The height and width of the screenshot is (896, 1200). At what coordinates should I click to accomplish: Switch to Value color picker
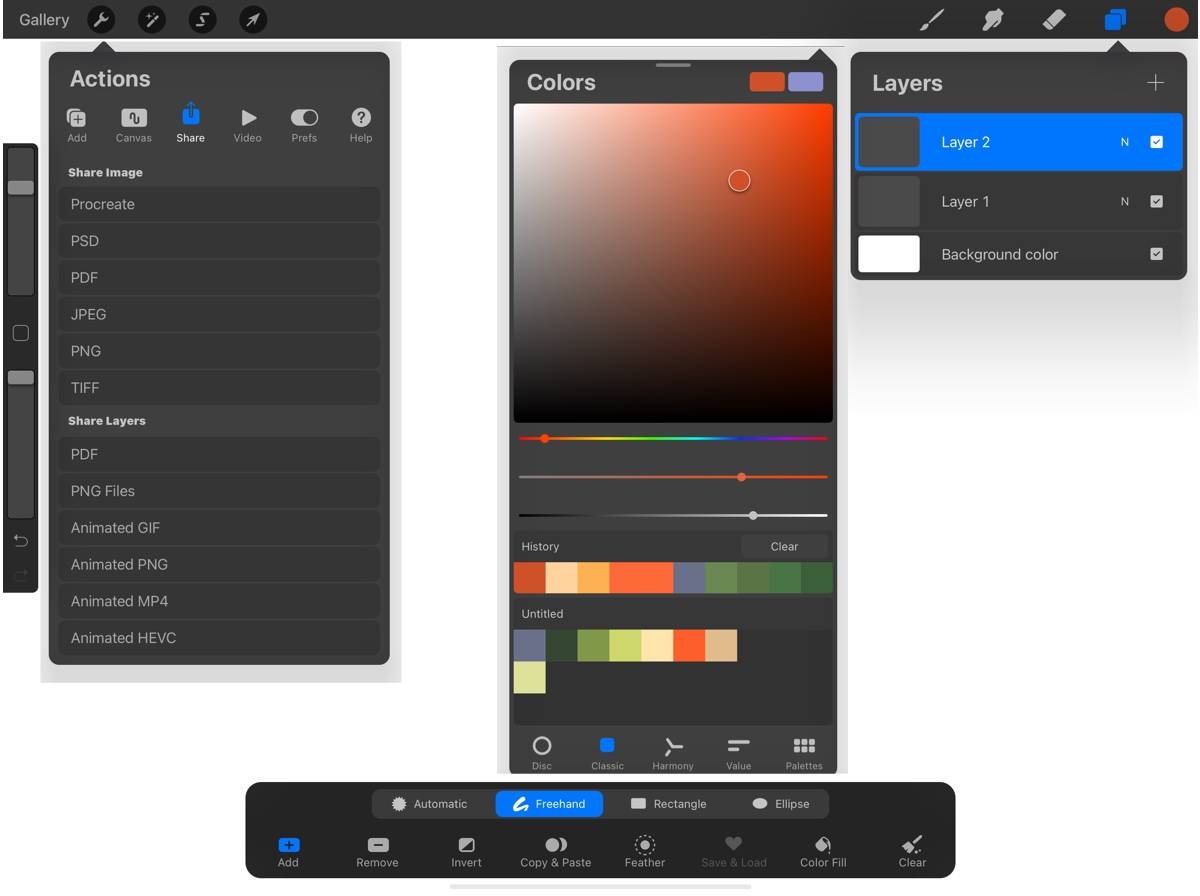click(x=739, y=752)
